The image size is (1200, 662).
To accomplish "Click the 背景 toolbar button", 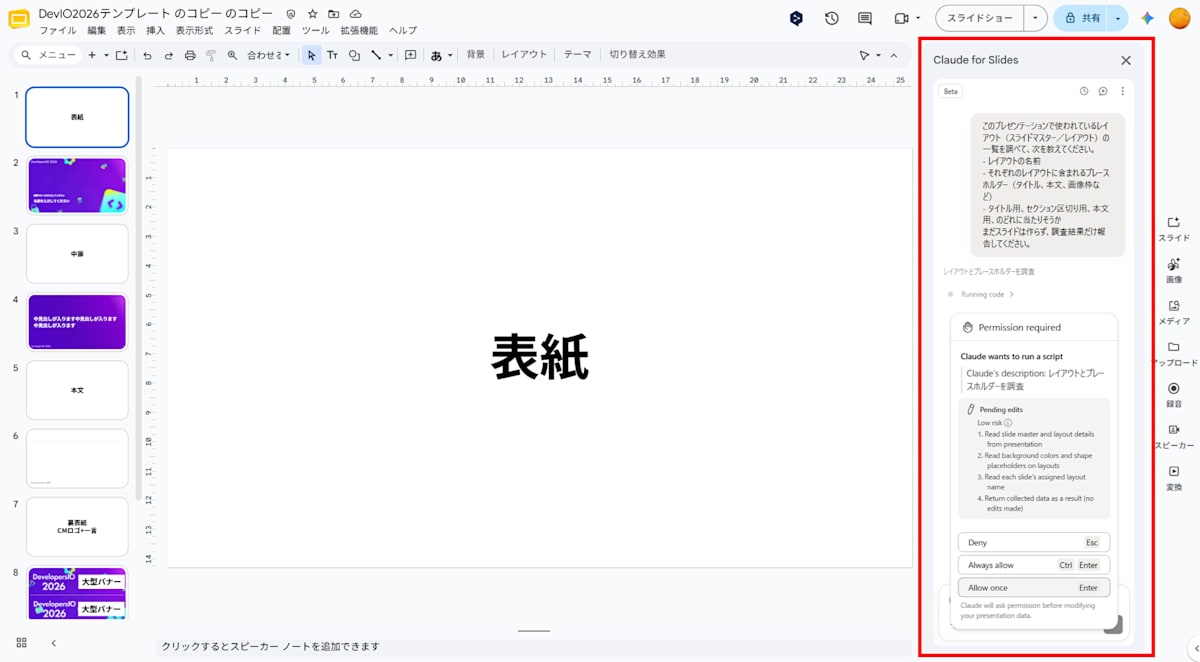I will [x=476, y=55].
